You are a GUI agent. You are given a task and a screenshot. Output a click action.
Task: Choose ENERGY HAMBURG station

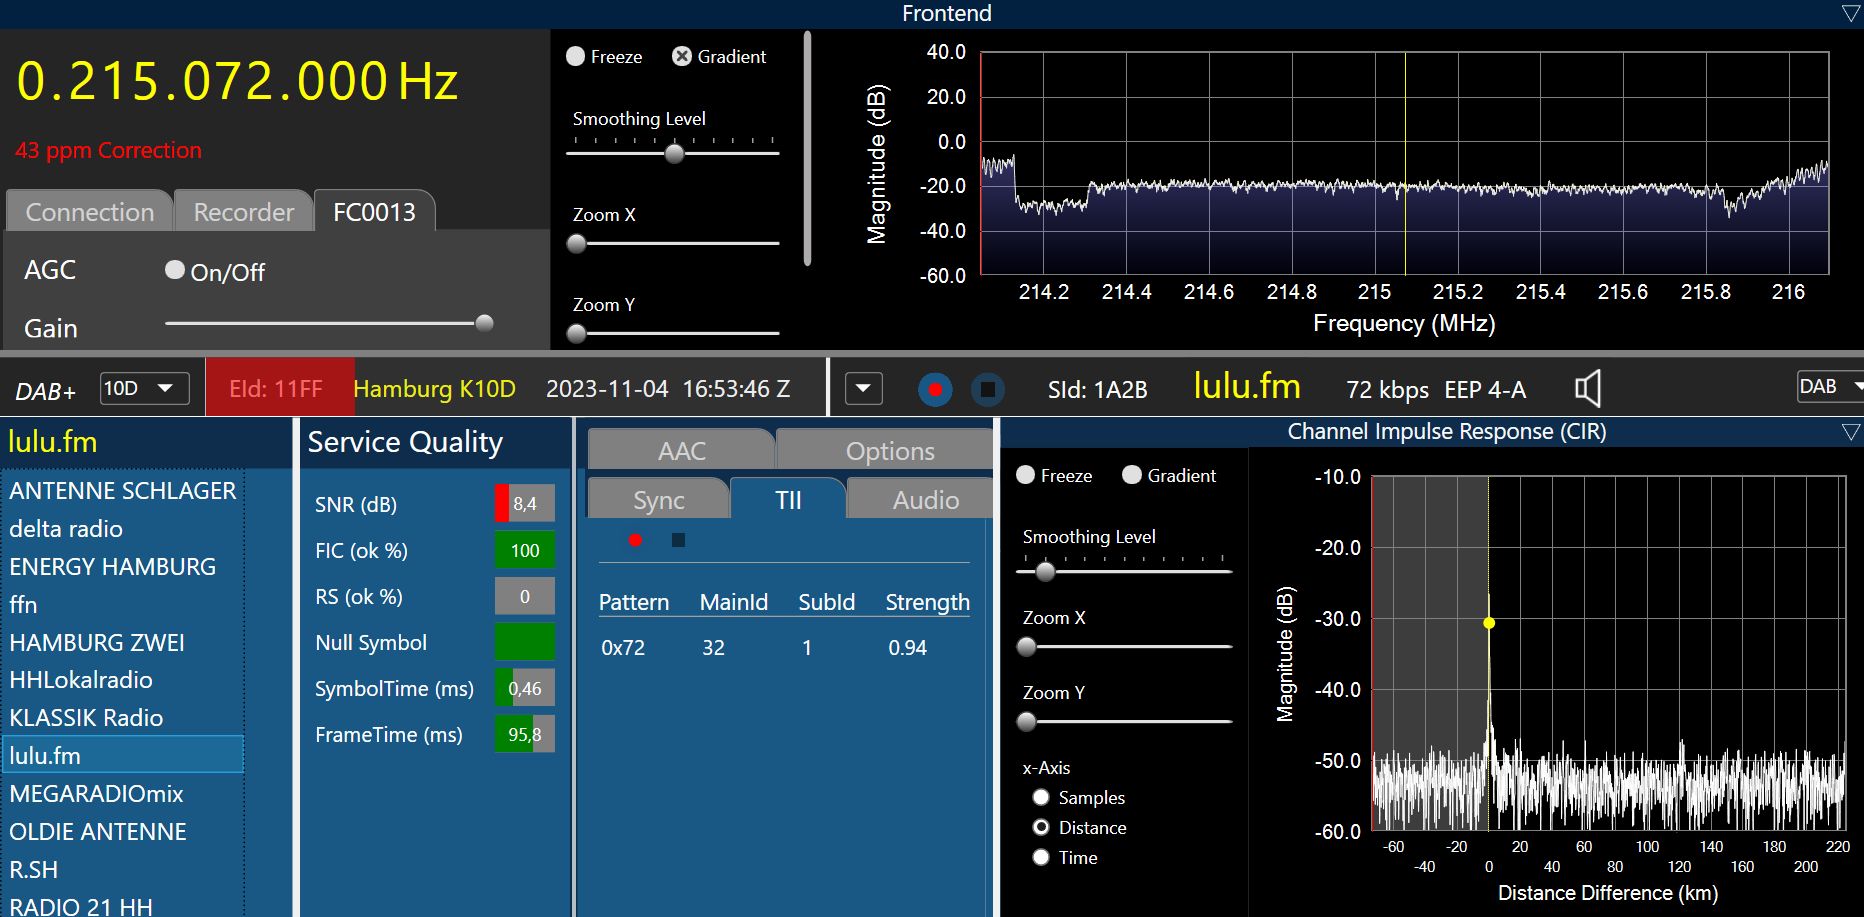112,567
